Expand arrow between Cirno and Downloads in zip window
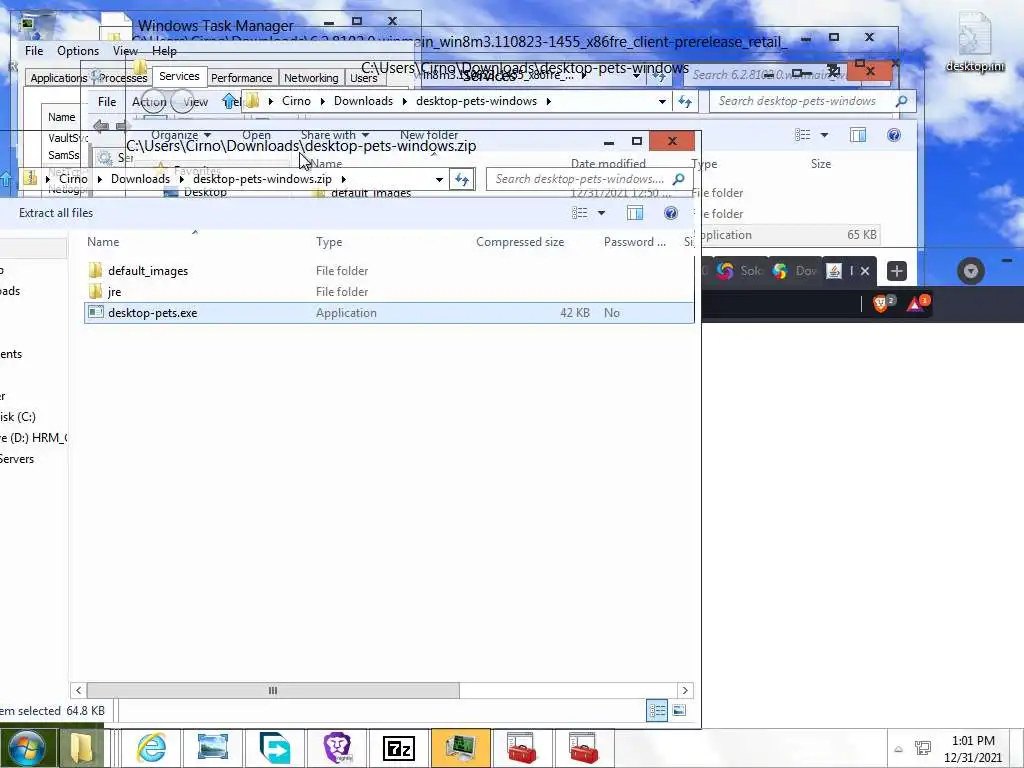 click(x=99, y=179)
